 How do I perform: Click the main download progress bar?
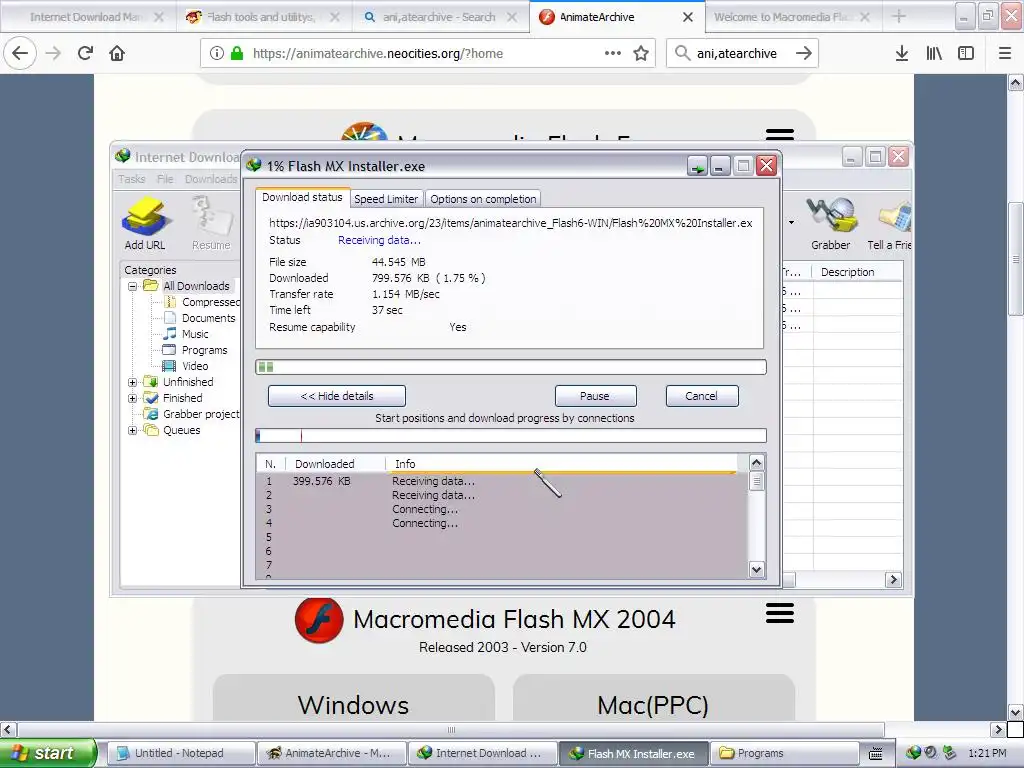(511, 367)
